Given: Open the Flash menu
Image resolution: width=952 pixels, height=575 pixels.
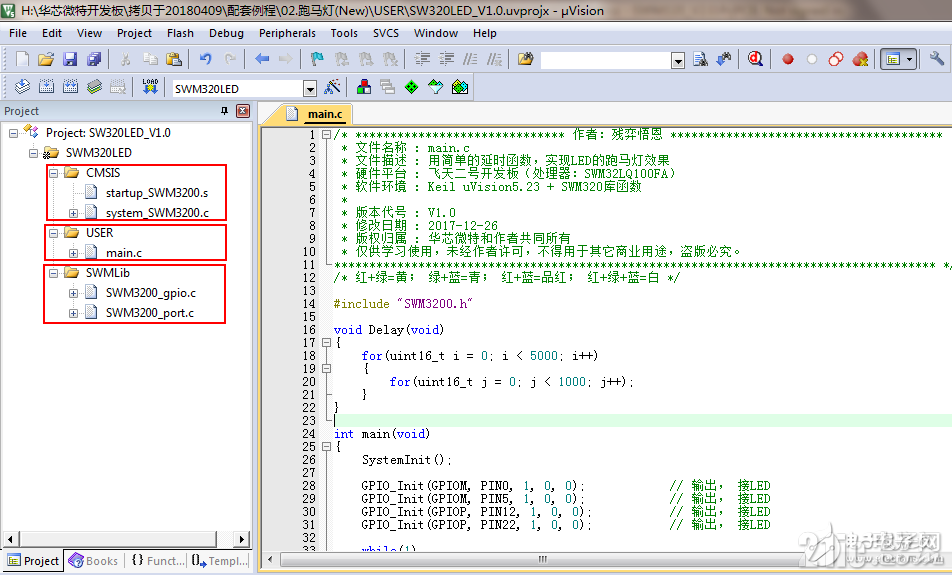Looking at the screenshot, I should [x=180, y=33].
